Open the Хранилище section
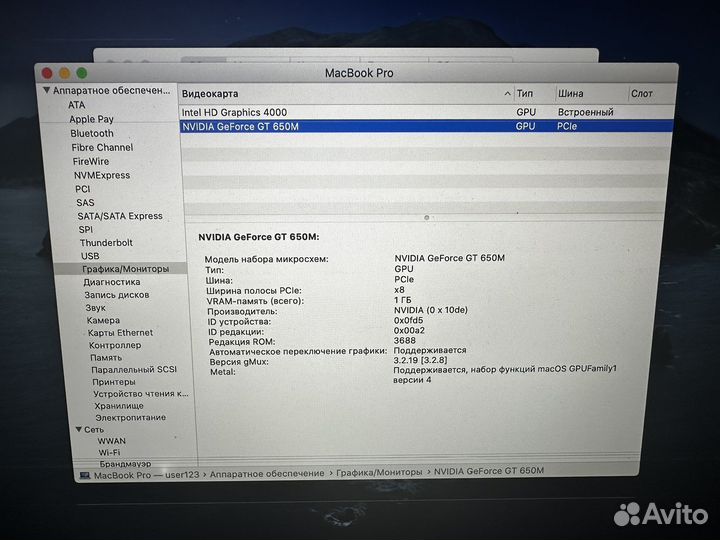Screen dimensions: 720x540 click(x=119, y=405)
